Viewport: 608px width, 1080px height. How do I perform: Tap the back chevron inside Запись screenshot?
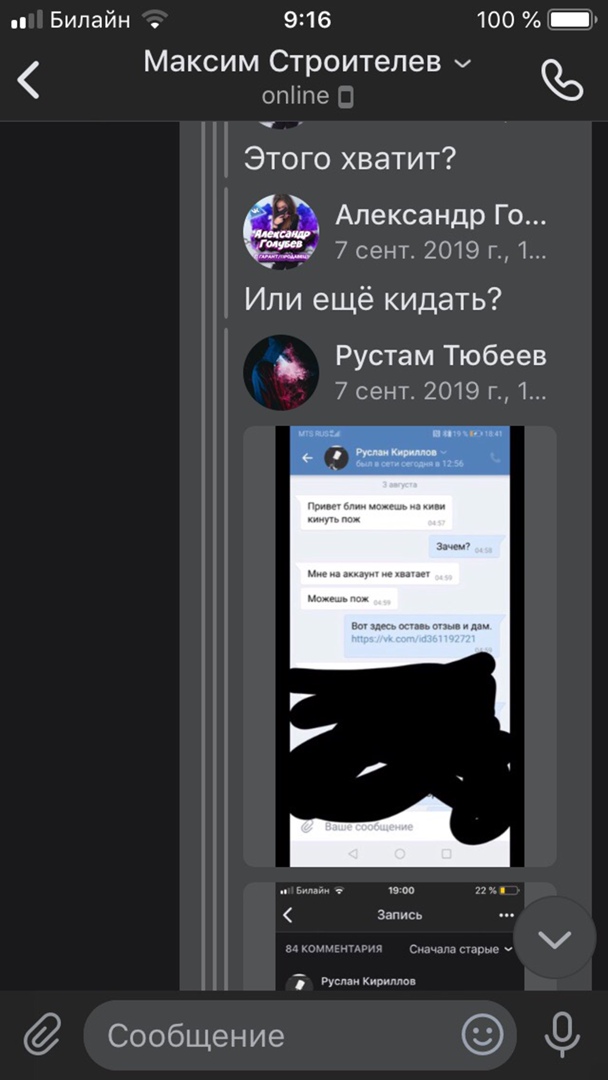(x=288, y=915)
